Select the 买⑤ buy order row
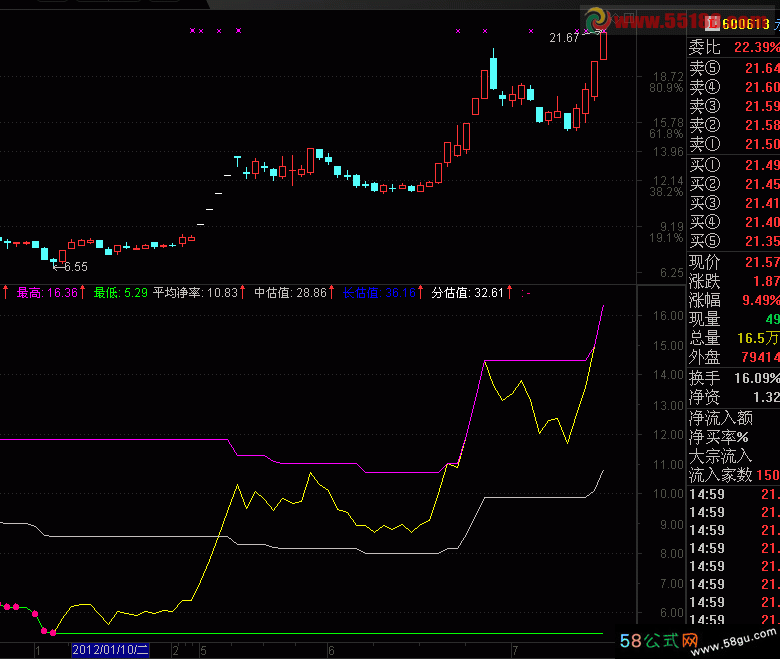This screenshot has width=780, height=659. pos(733,241)
